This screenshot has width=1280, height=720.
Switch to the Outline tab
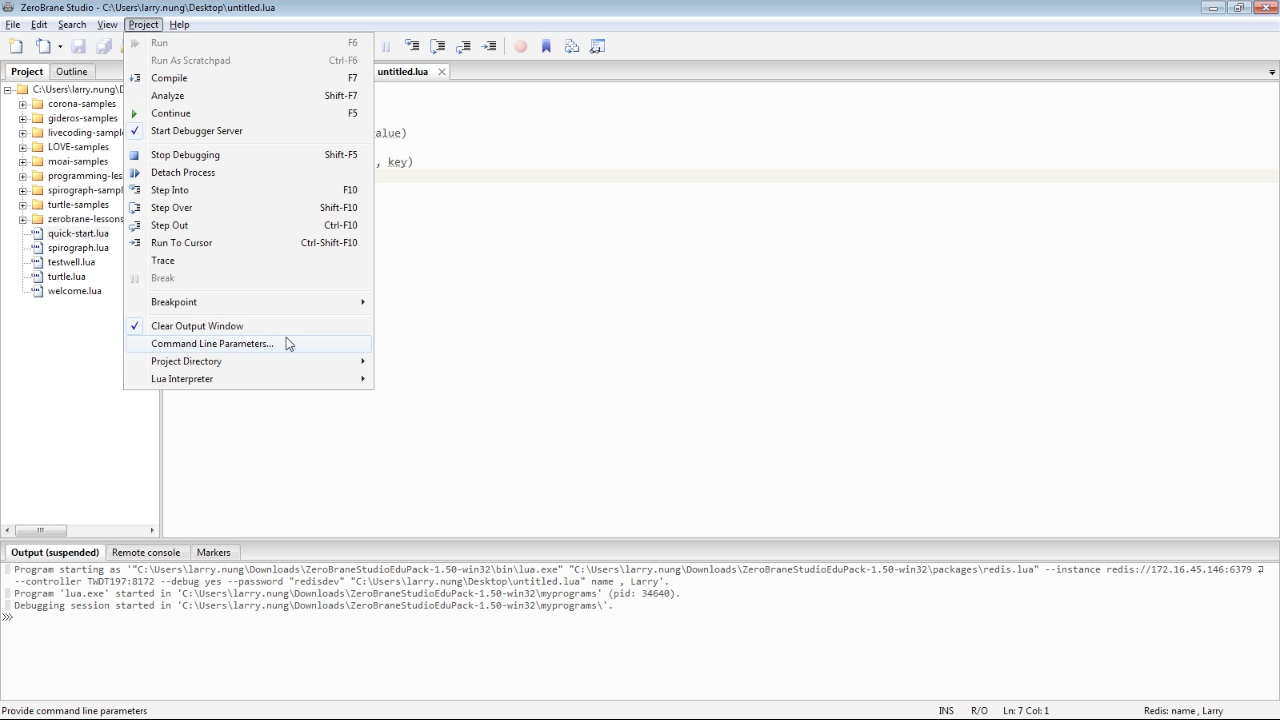point(71,72)
